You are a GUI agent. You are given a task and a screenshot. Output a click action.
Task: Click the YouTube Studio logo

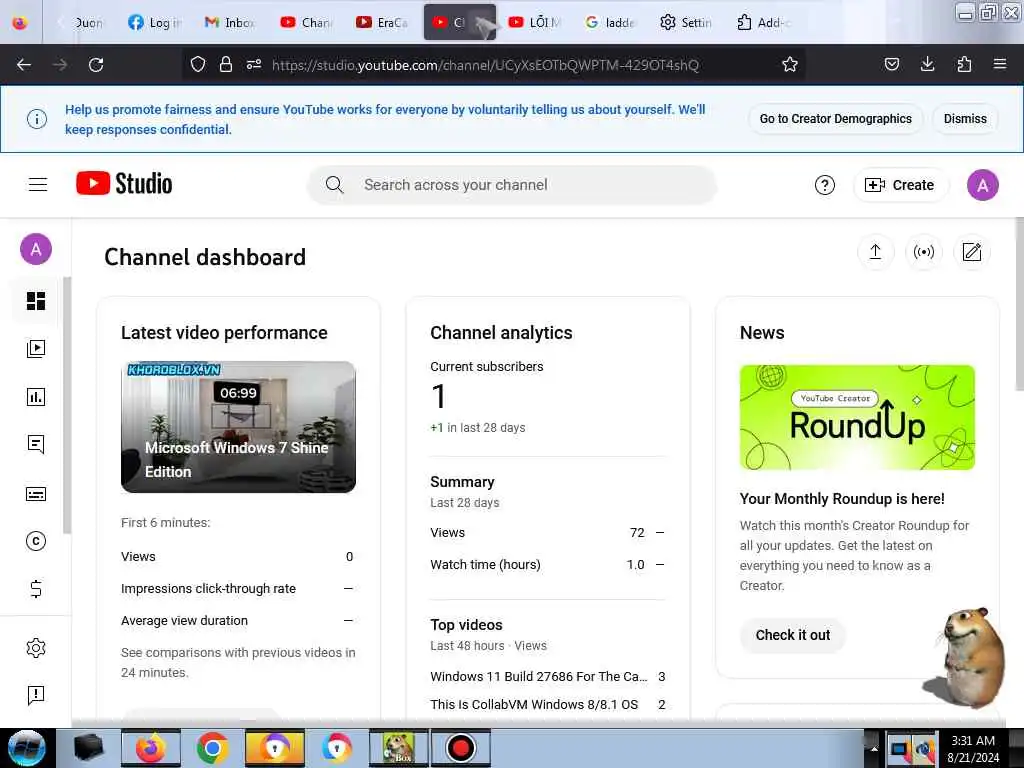tap(124, 184)
